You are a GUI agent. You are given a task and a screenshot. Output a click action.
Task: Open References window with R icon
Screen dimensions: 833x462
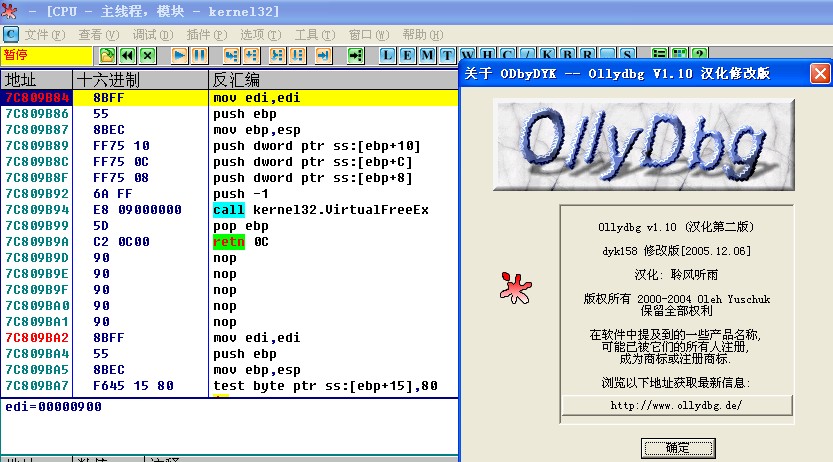pyautogui.click(x=586, y=54)
